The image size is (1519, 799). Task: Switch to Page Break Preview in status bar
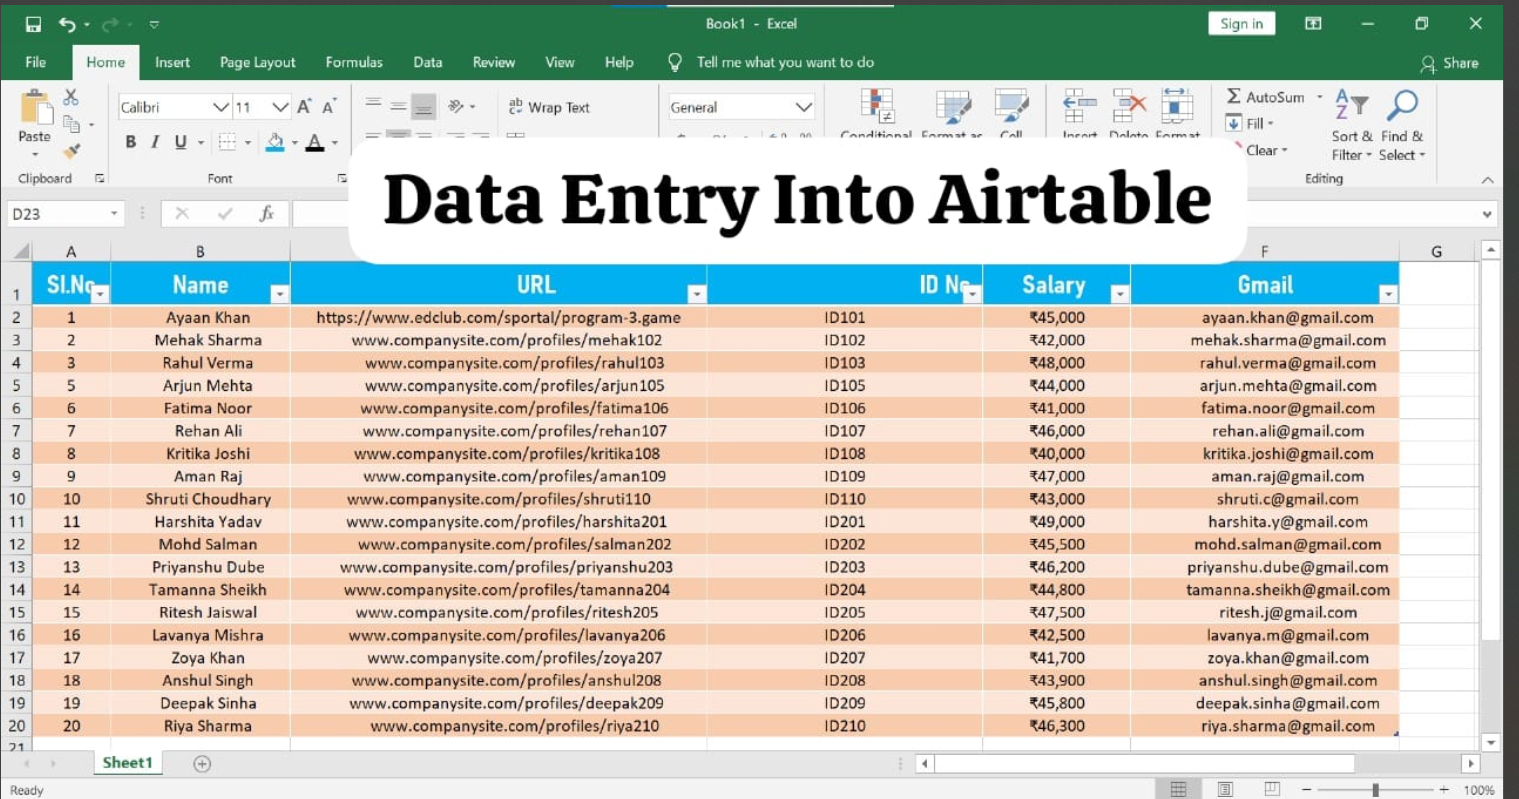(1272, 789)
